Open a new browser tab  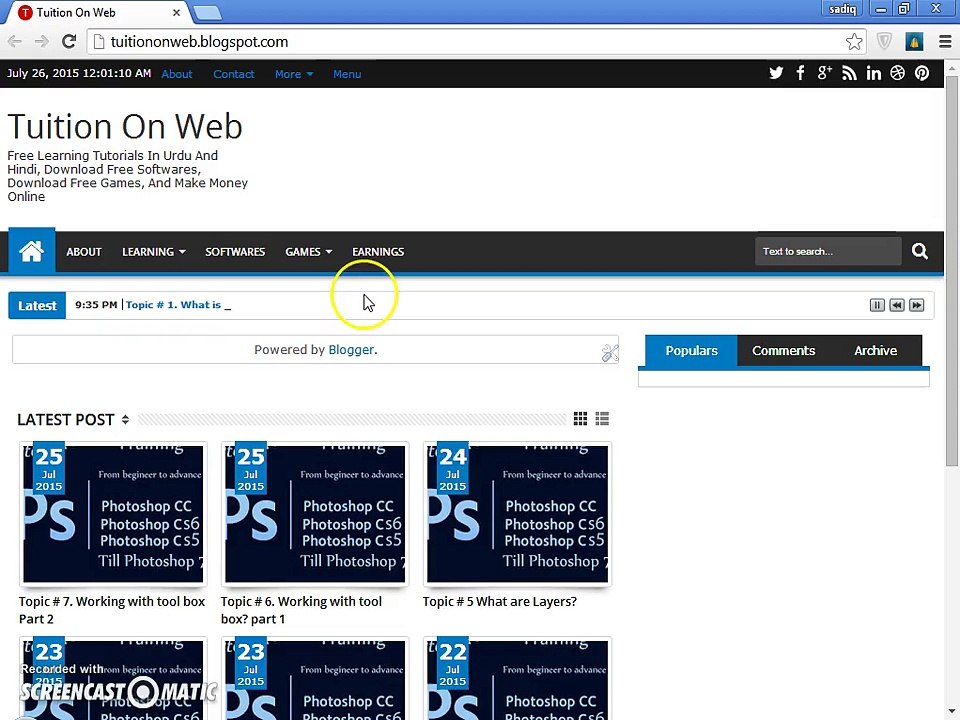point(208,12)
